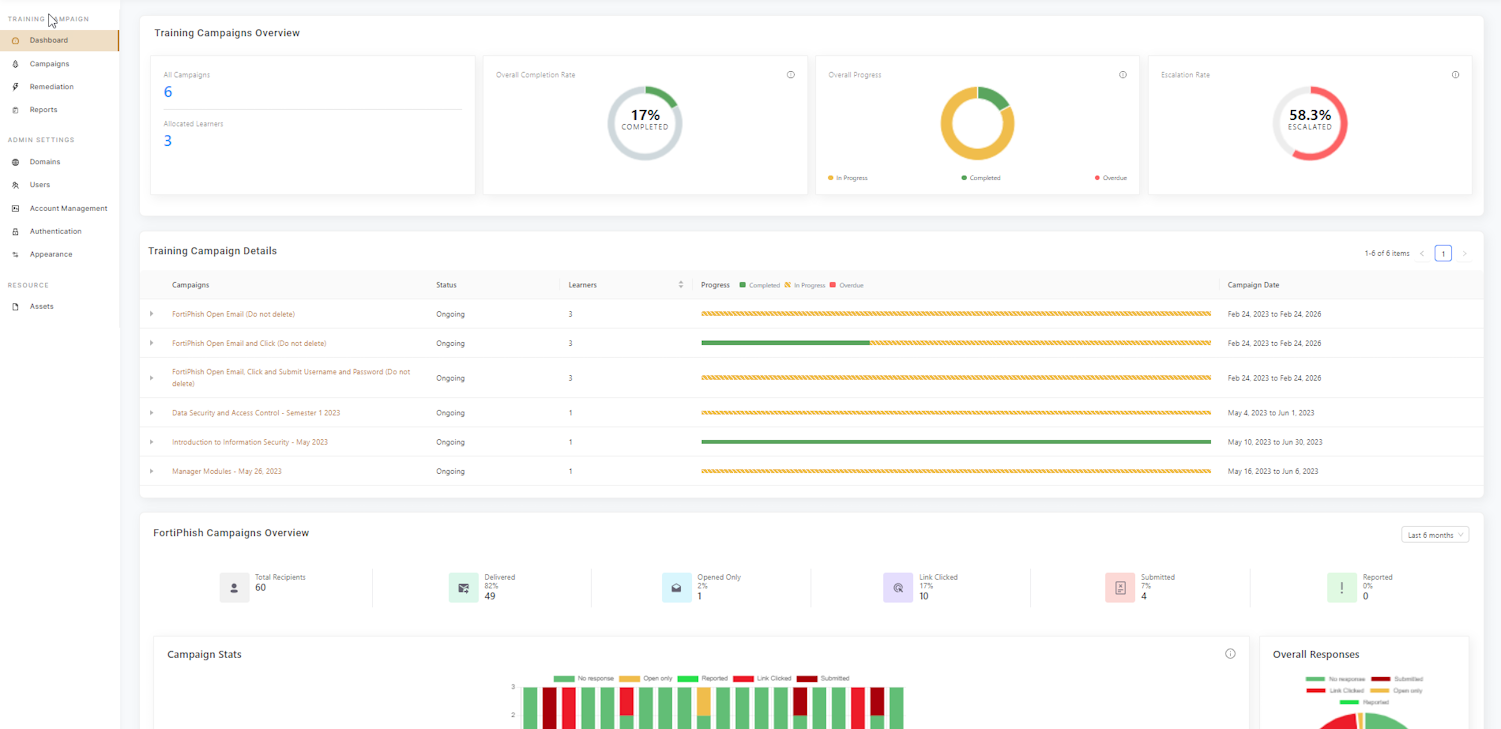Click the Remediation lightning icon
This screenshot has height=729, width=1501.
click(15, 87)
